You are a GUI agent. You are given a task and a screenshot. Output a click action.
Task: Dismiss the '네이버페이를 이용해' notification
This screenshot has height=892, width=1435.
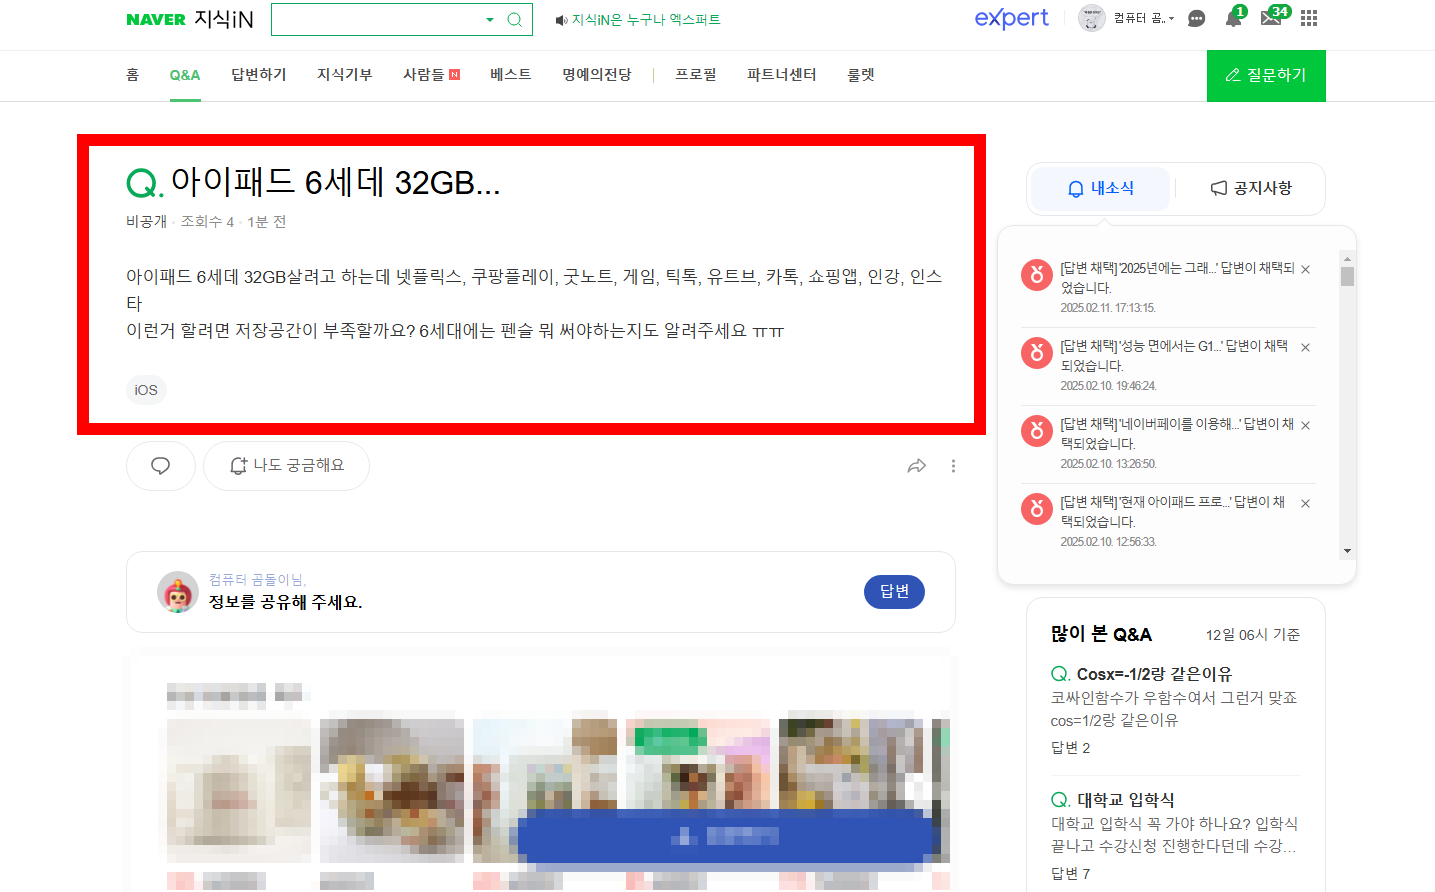tap(1305, 426)
